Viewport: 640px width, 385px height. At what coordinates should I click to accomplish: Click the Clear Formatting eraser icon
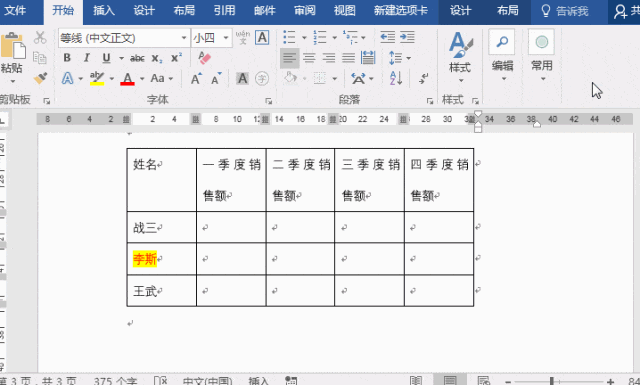pos(204,58)
